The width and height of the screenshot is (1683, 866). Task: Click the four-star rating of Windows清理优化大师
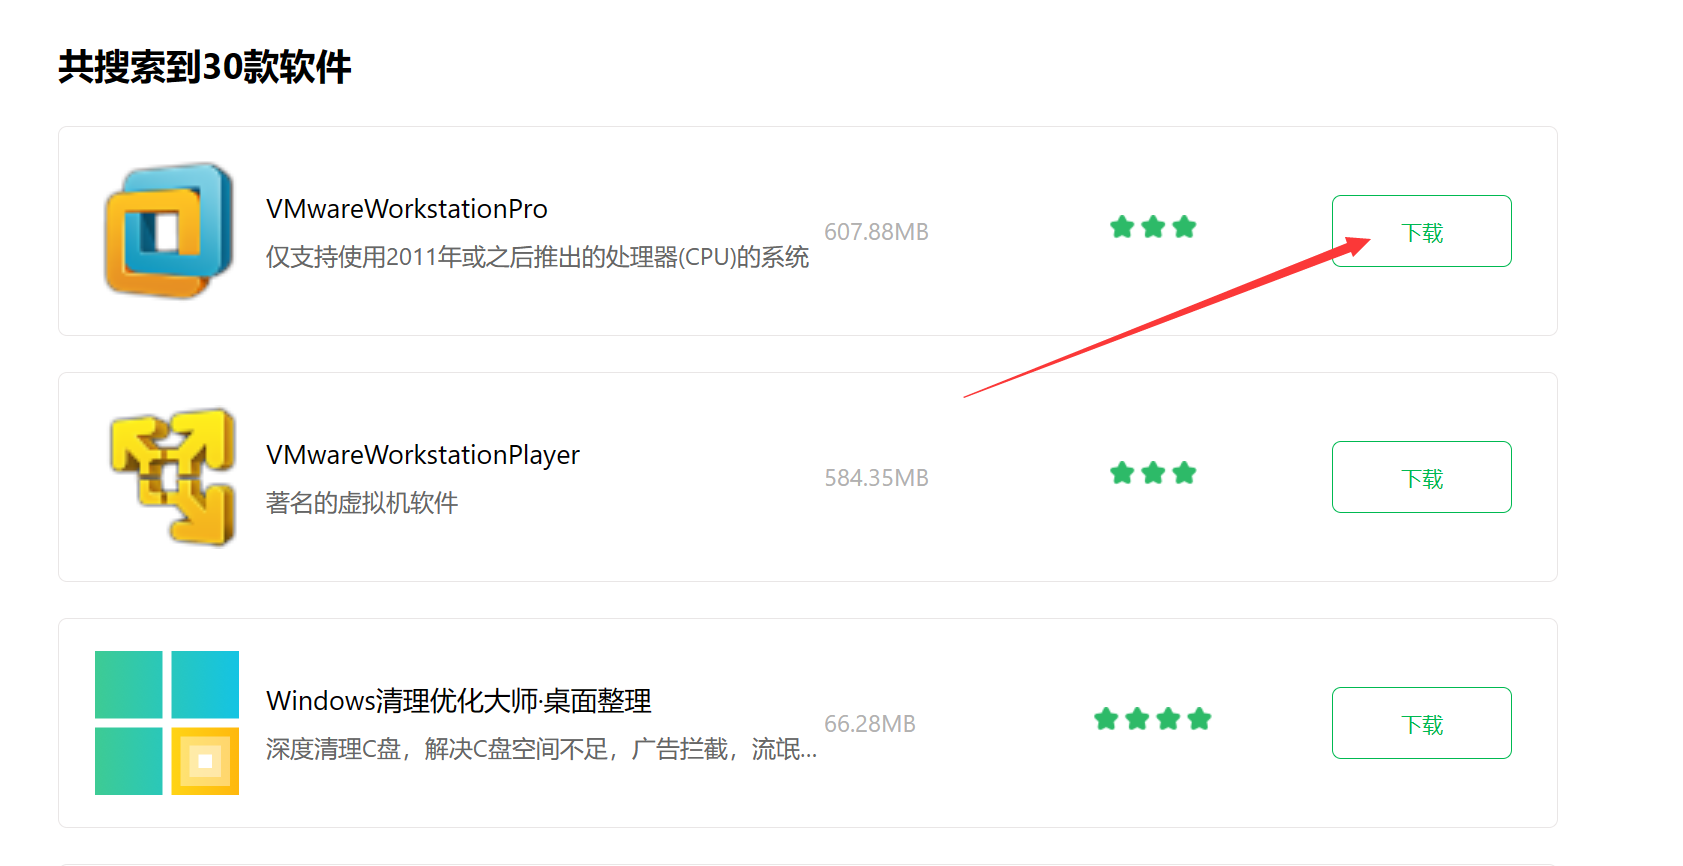tap(1153, 719)
